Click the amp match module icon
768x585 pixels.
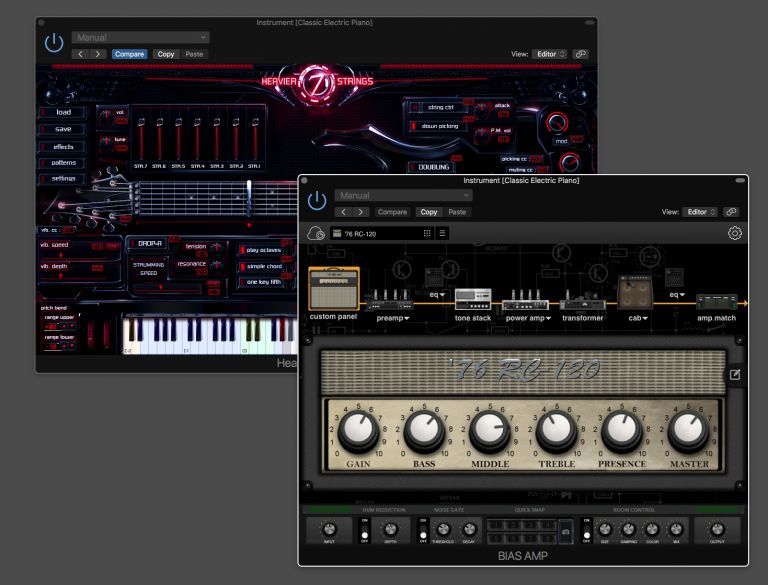coord(716,301)
